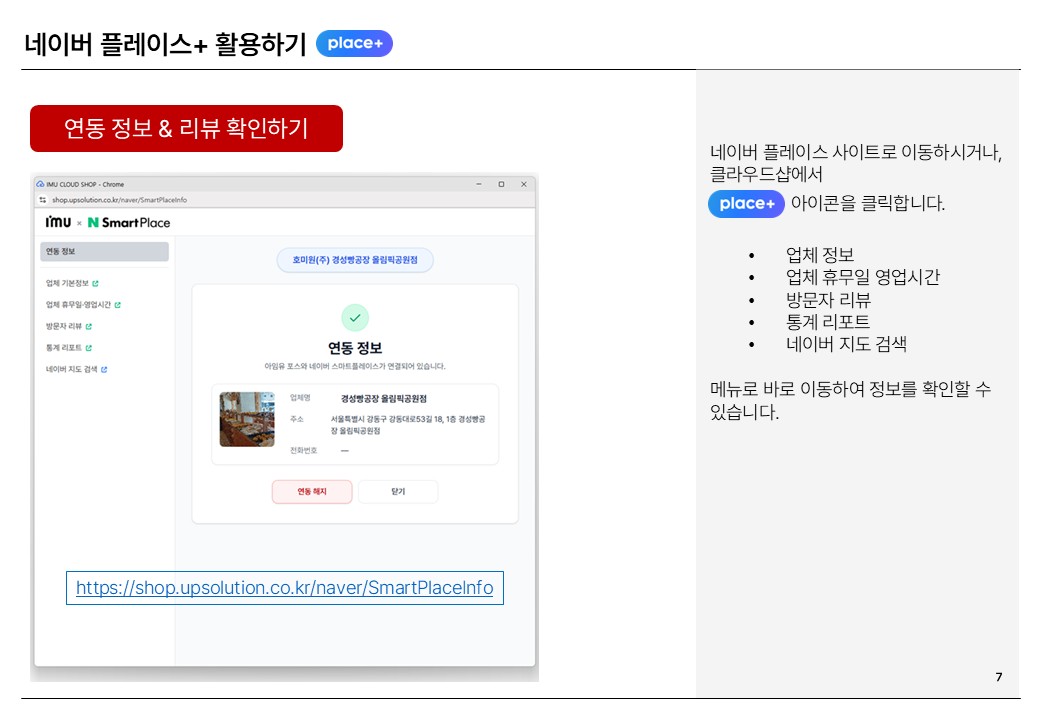Click the site info icon in address bar
This screenshot has width=1040, height=720.
(x=42, y=201)
